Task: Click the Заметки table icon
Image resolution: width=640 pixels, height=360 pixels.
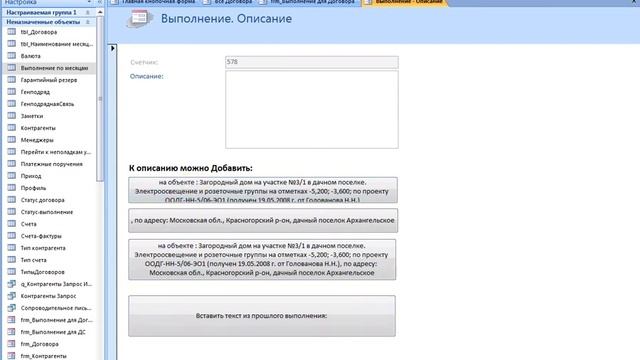Action: [x=12, y=116]
